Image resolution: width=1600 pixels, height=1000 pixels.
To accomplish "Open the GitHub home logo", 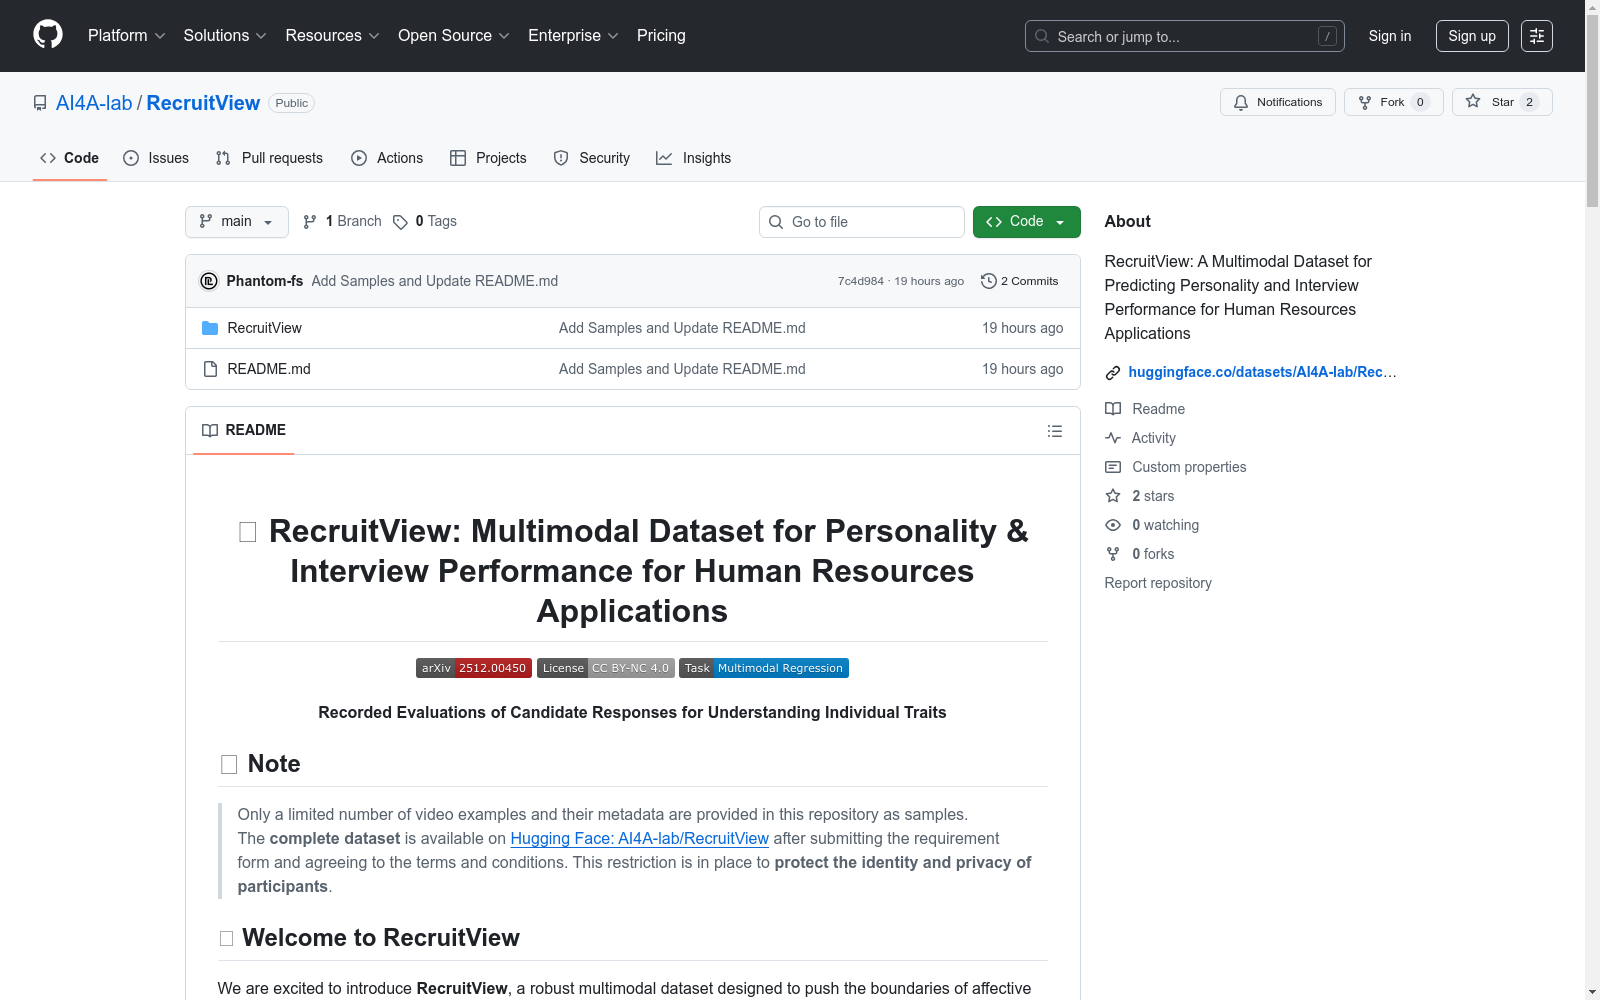I will 48,35.
